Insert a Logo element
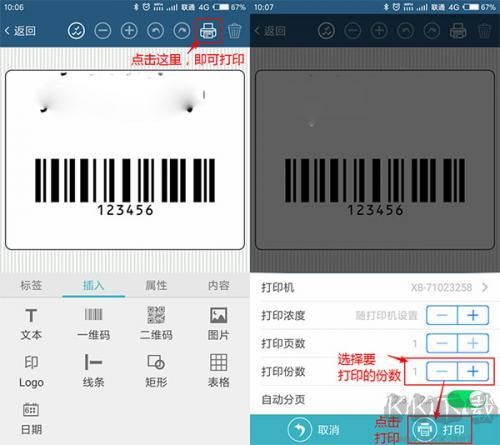500x445 pixels. pyautogui.click(x=31, y=371)
